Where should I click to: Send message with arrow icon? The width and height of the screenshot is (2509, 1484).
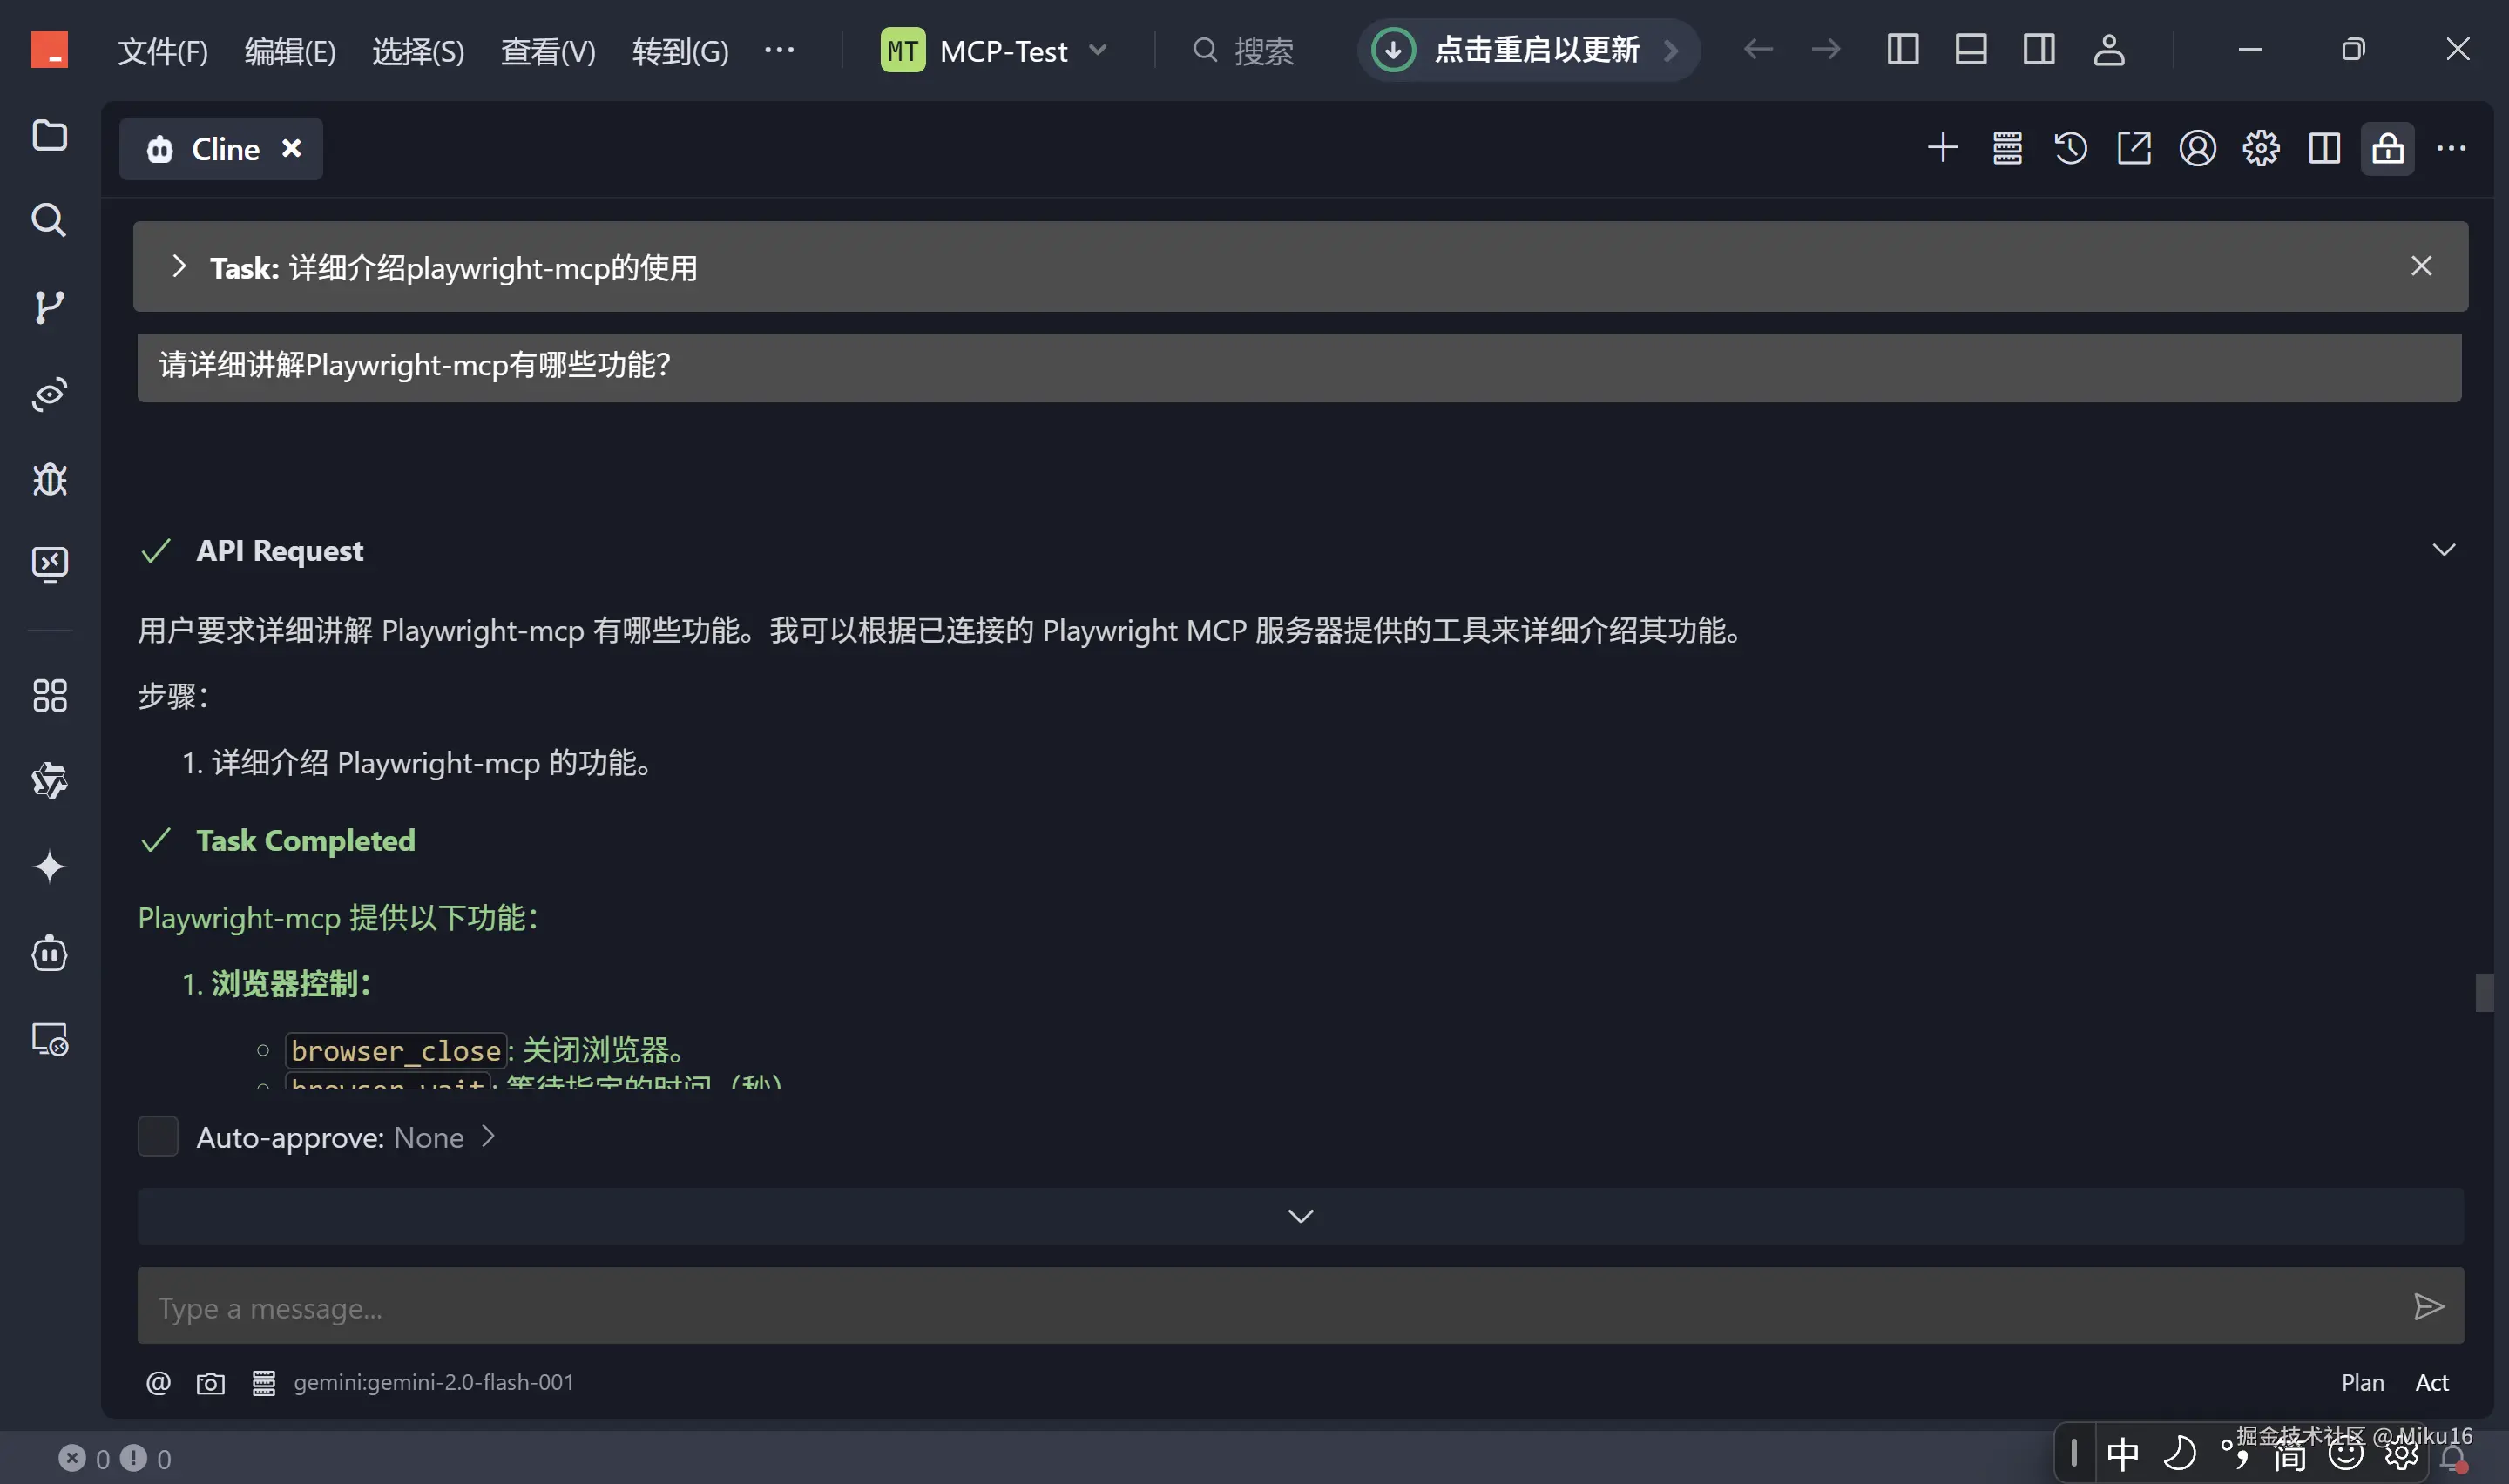pos(2427,1306)
